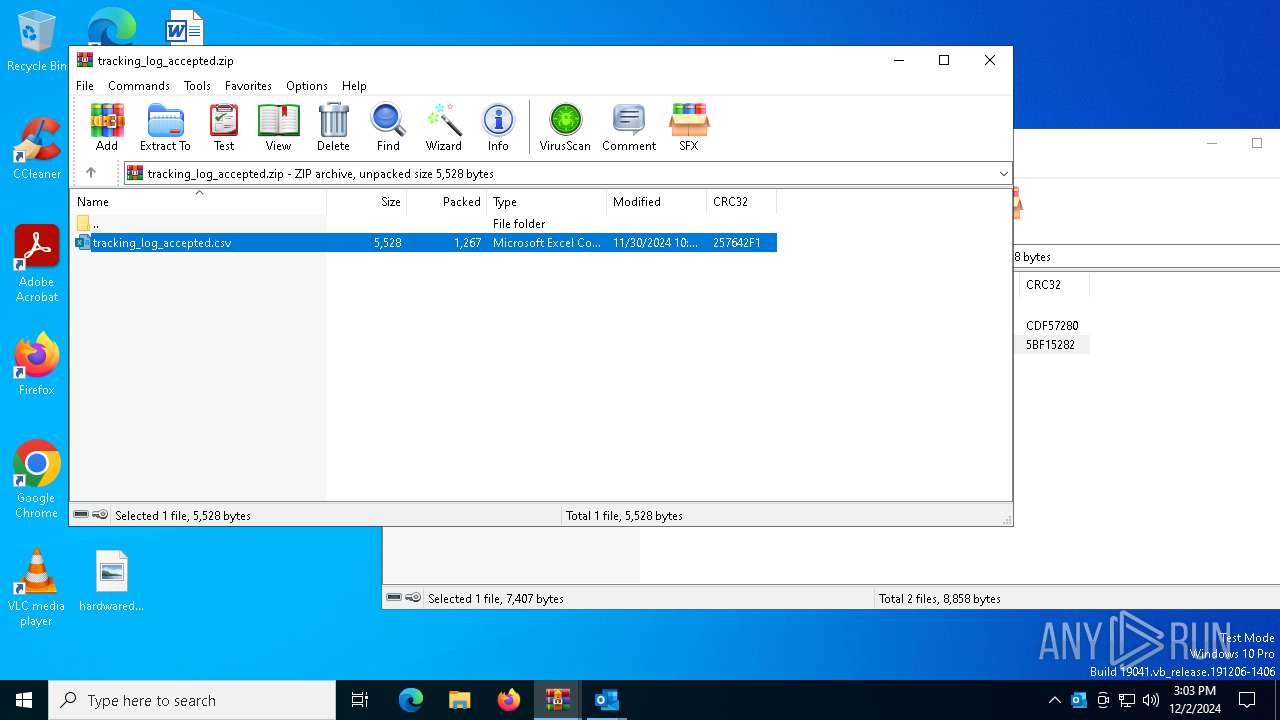Open Microsoft Edge from the taskbar
1280x720 pixels.
click(x=411, y=700)
